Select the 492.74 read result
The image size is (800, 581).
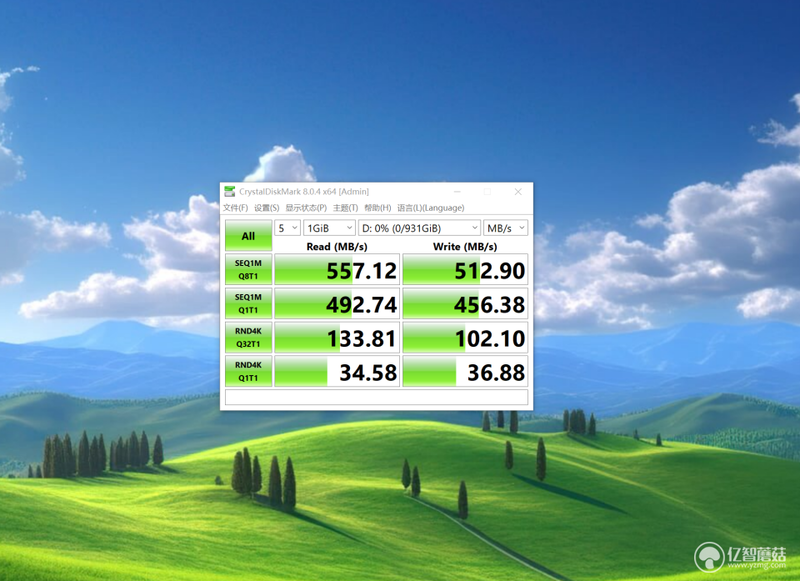tap(337, 304)
